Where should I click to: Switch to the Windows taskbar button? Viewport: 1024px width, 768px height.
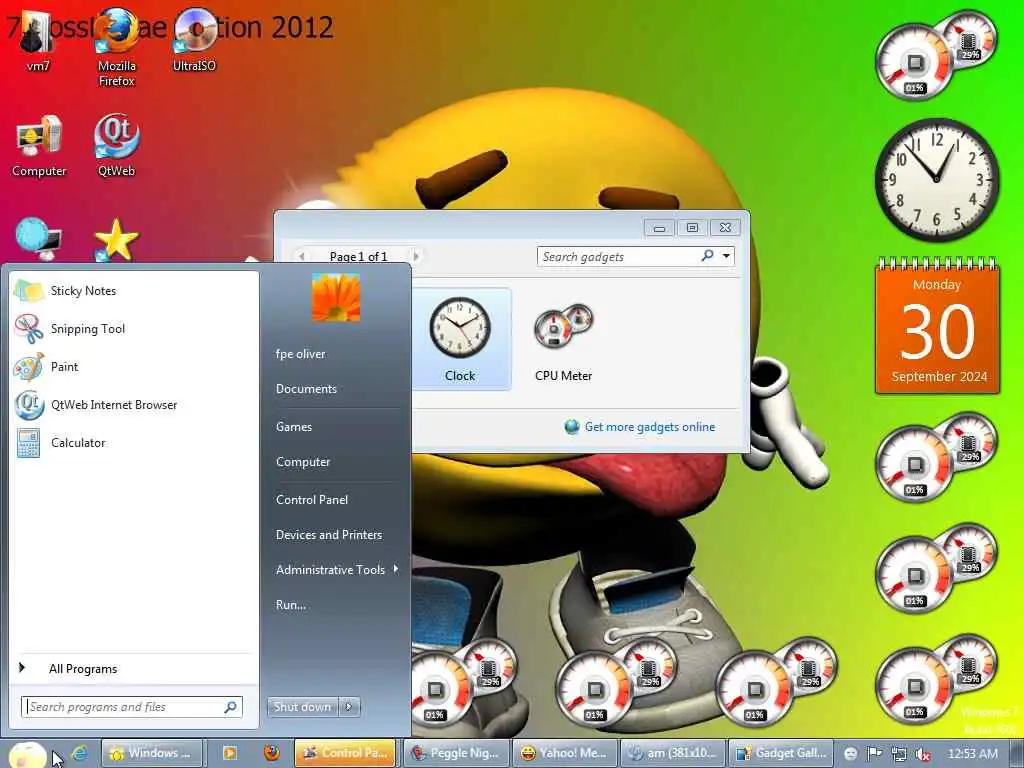pyautogui.click(x=151, y=753)
